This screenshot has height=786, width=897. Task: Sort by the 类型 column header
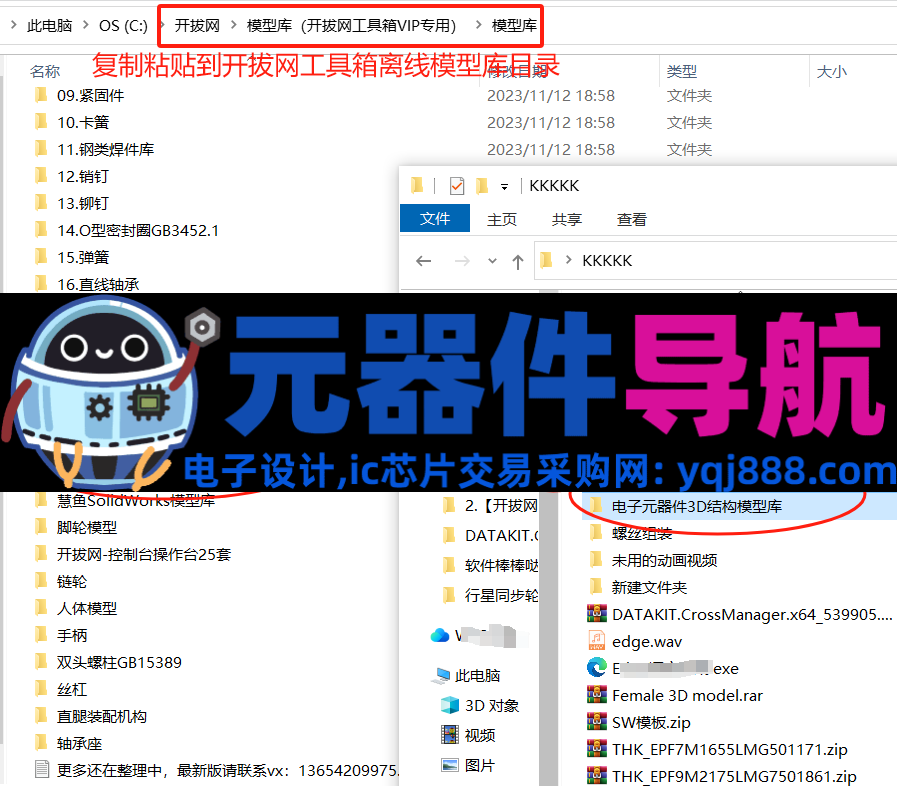click(x=682, y=71)
